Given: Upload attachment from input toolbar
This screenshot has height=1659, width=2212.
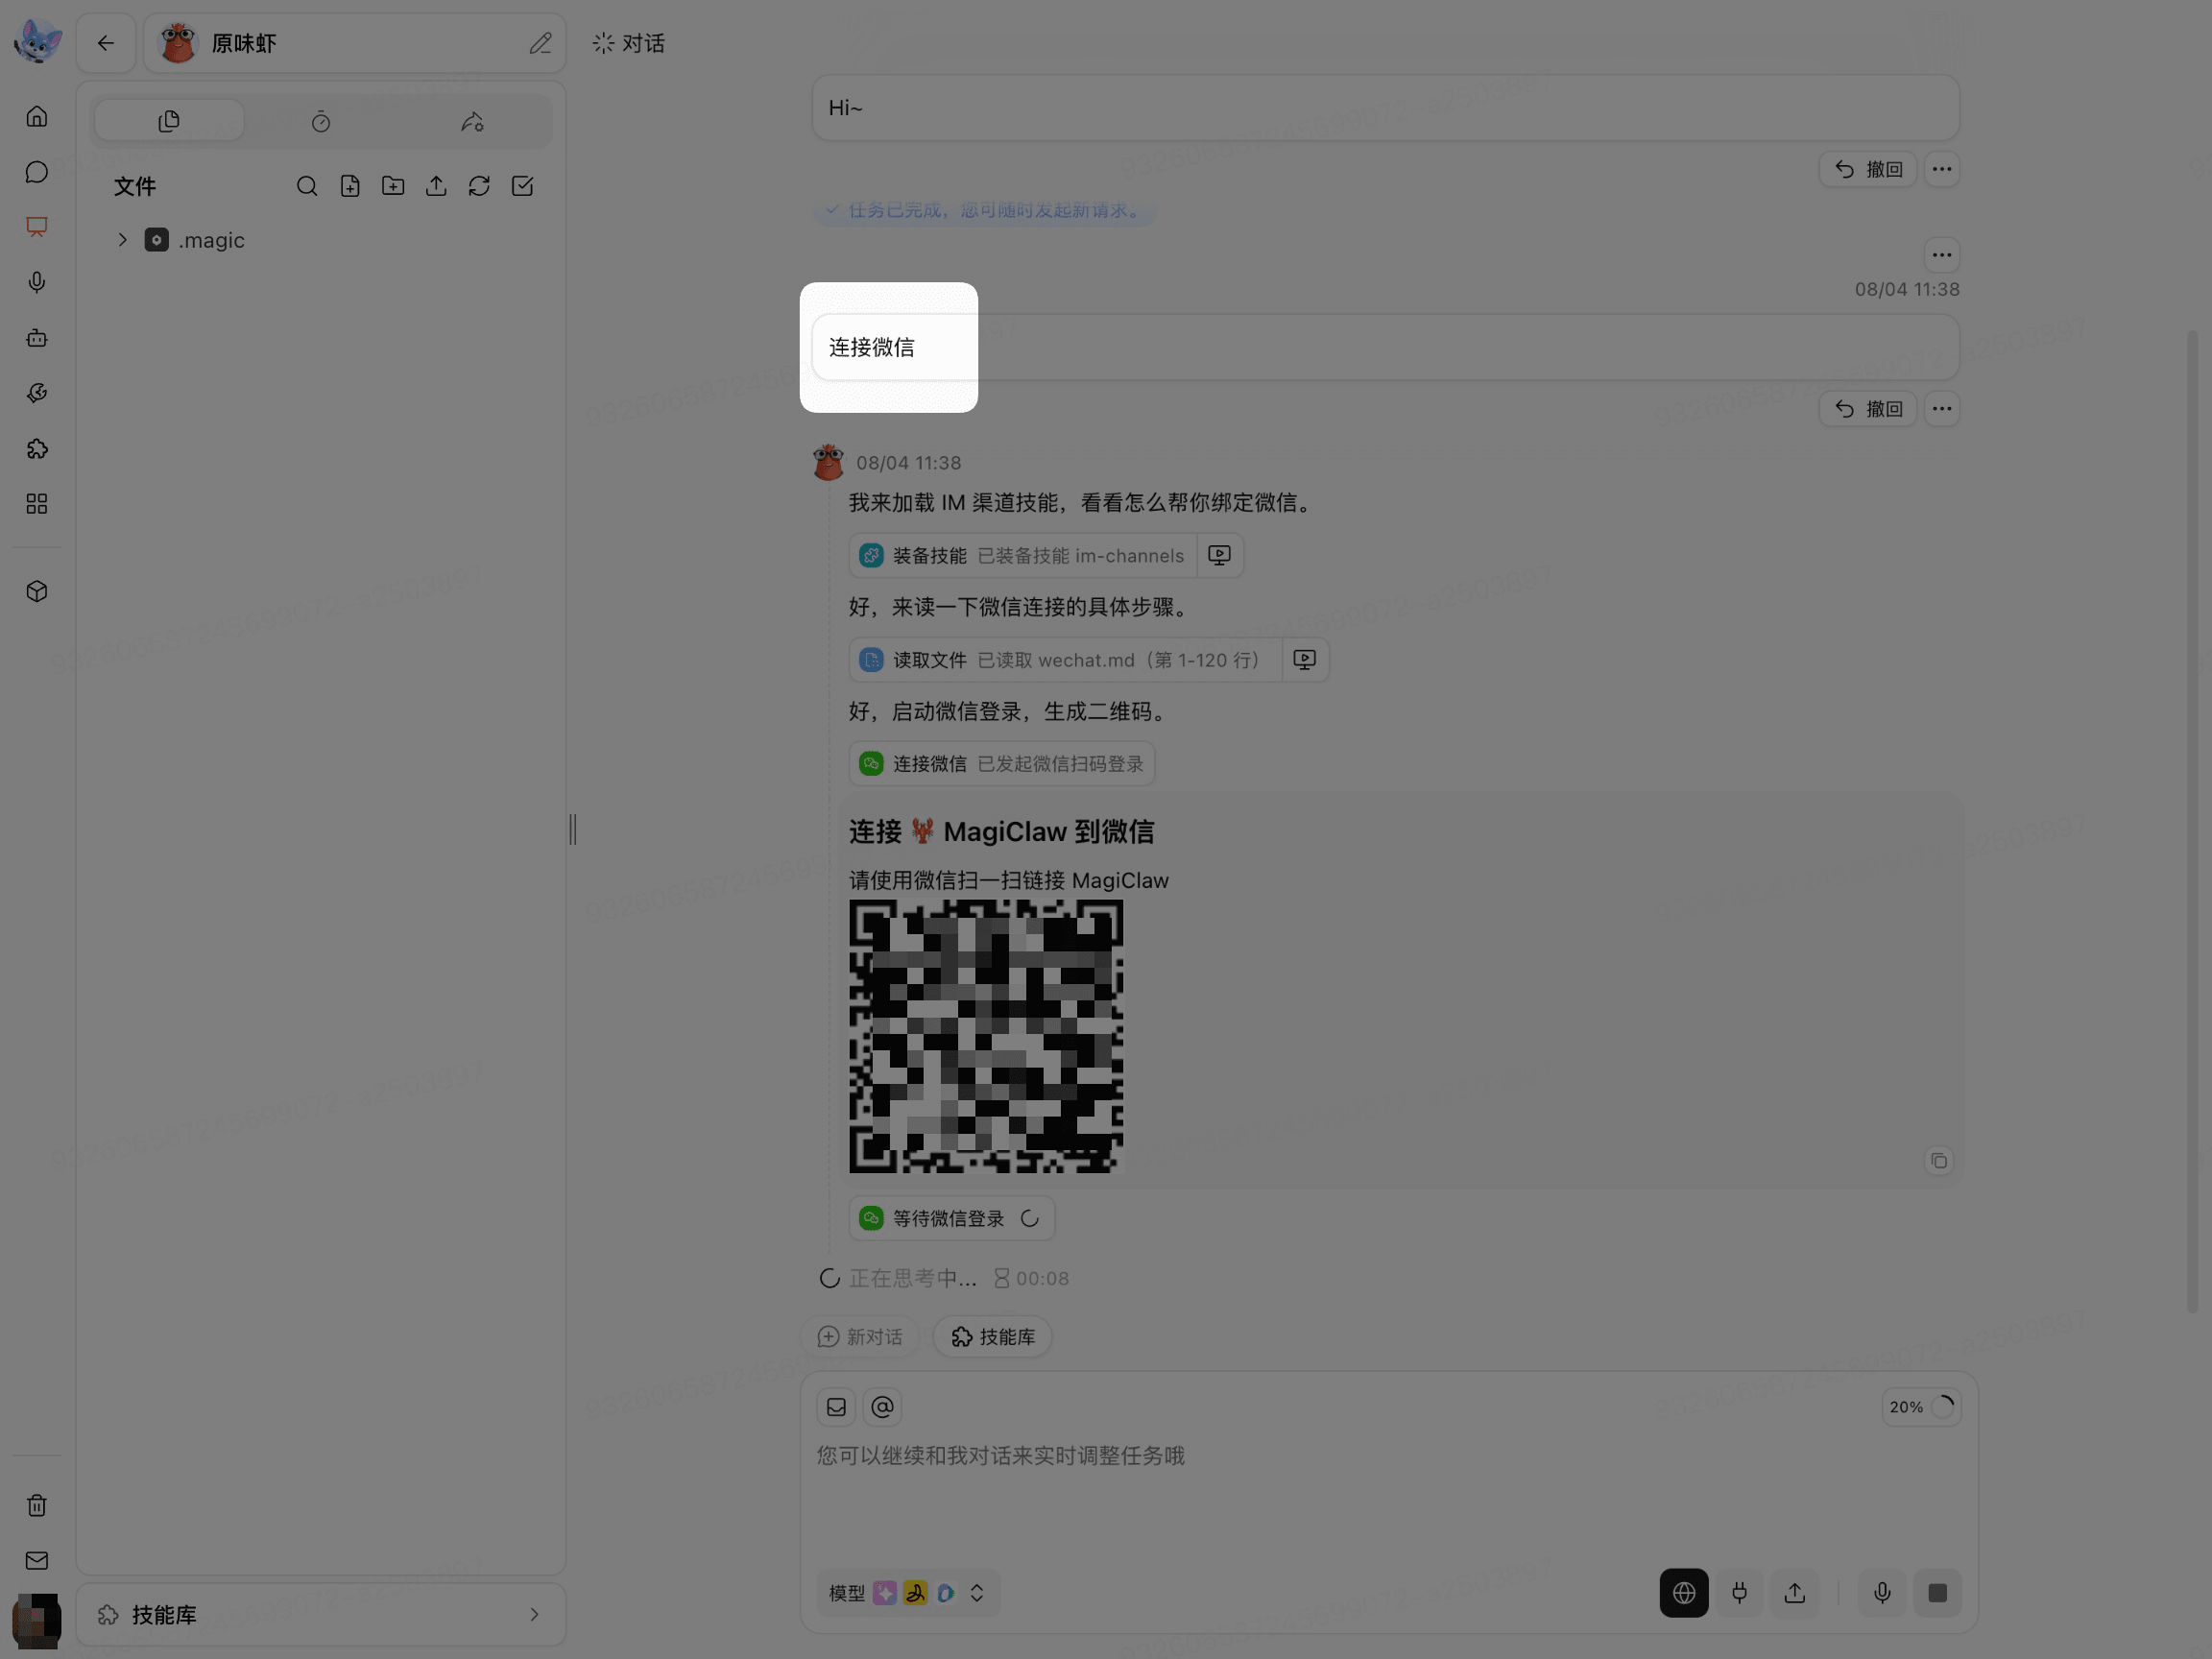Looking at the screenshot, I should coord(1795,1593).
